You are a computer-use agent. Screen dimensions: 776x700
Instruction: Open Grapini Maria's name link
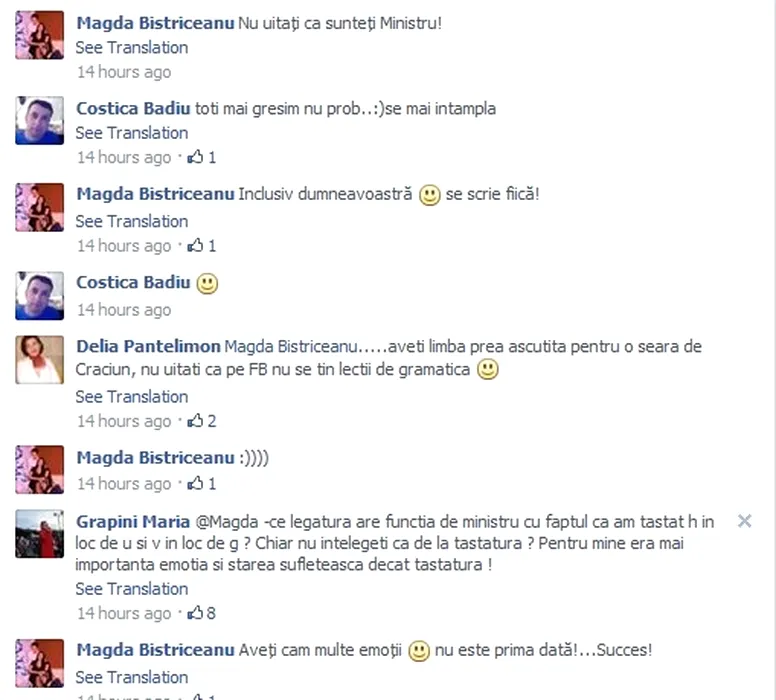[x=133, y=521]
